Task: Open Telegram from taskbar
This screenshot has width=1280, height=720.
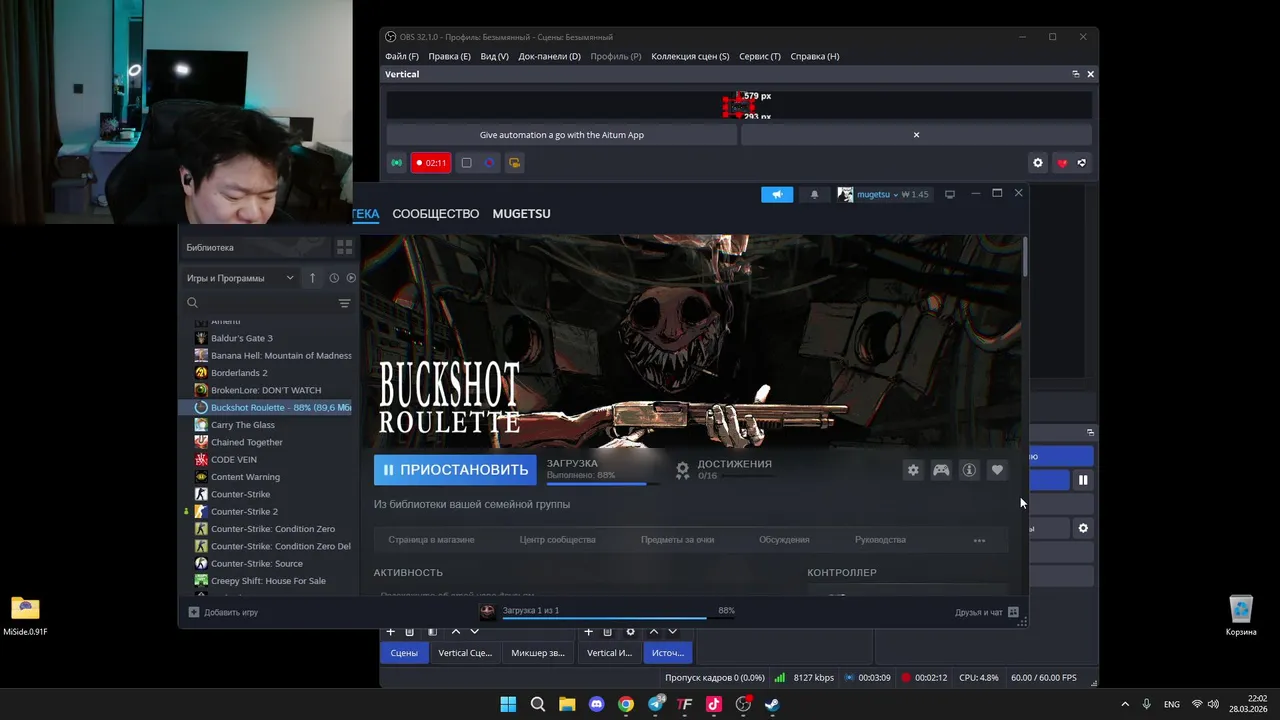Action: tap(655, 704)
